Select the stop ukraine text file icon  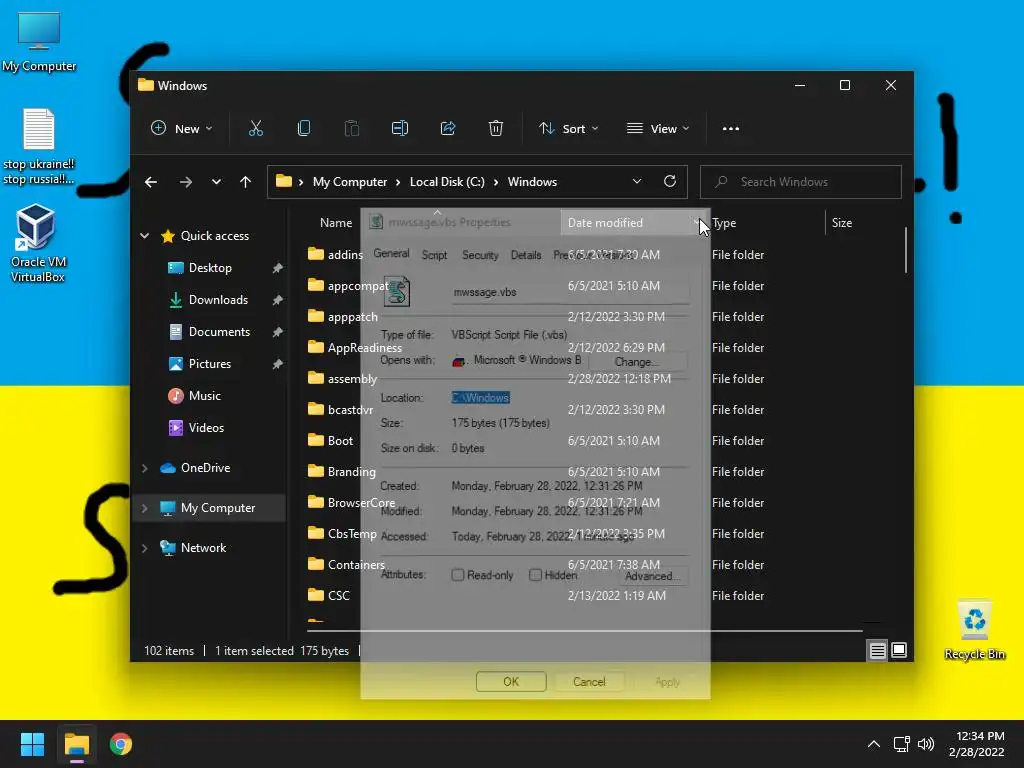(39, 147)
